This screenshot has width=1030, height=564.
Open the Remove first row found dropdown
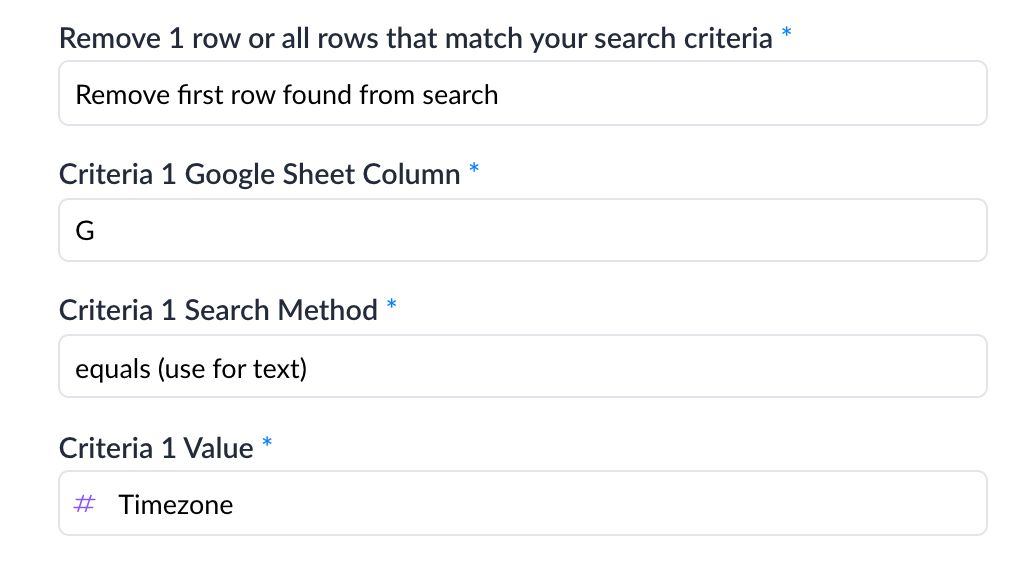tap(522, 94)
